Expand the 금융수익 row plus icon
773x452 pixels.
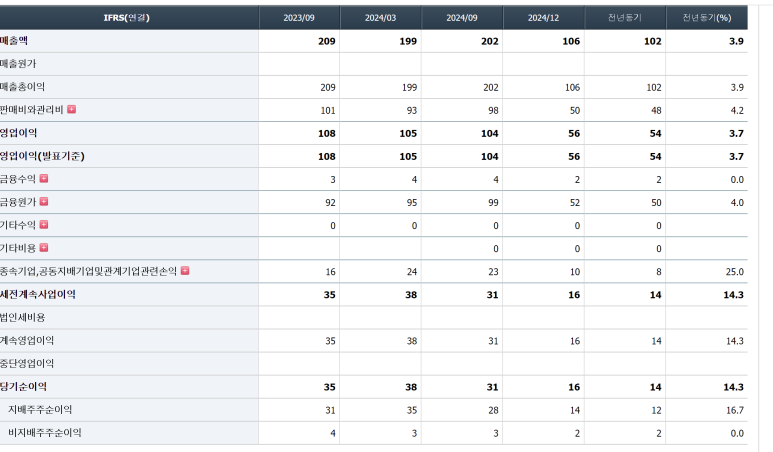[x=44, y=178]
